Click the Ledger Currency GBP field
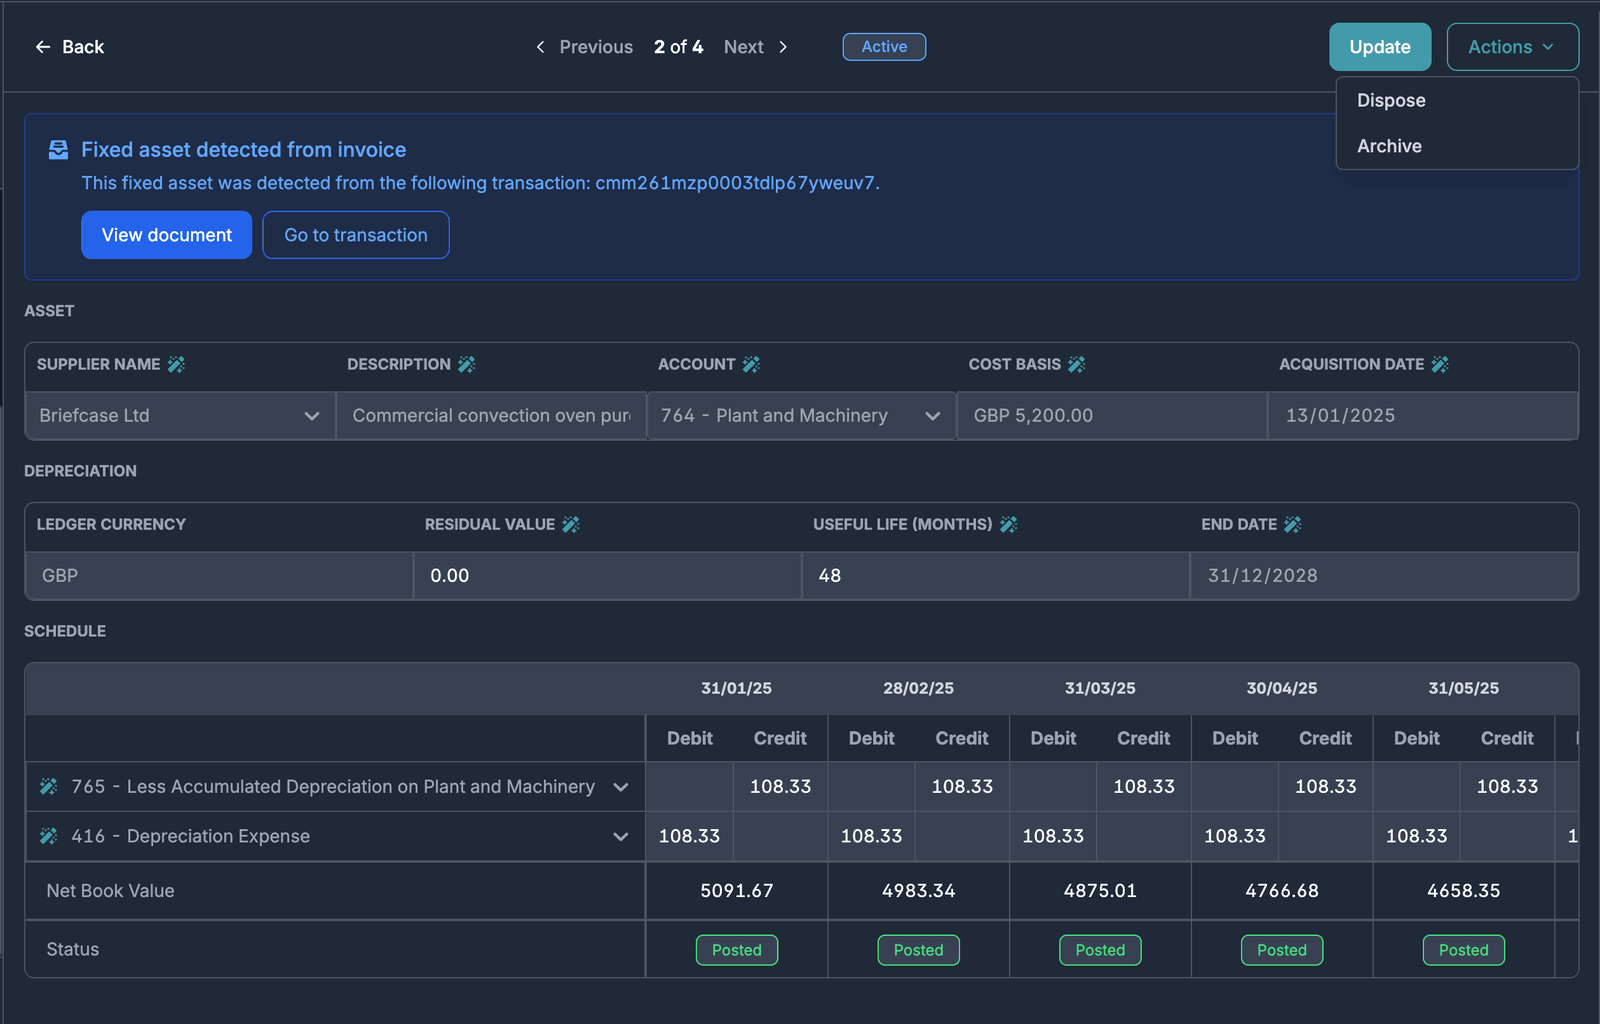1600x1024 pixels. pos(219,576)
